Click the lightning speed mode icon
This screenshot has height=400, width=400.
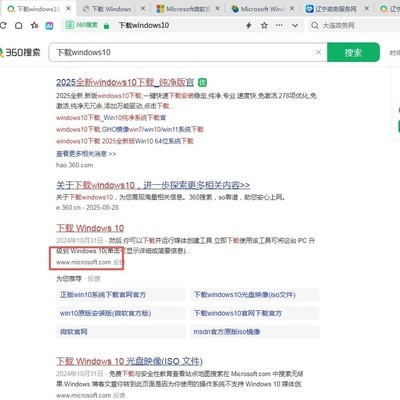(249, 25)
